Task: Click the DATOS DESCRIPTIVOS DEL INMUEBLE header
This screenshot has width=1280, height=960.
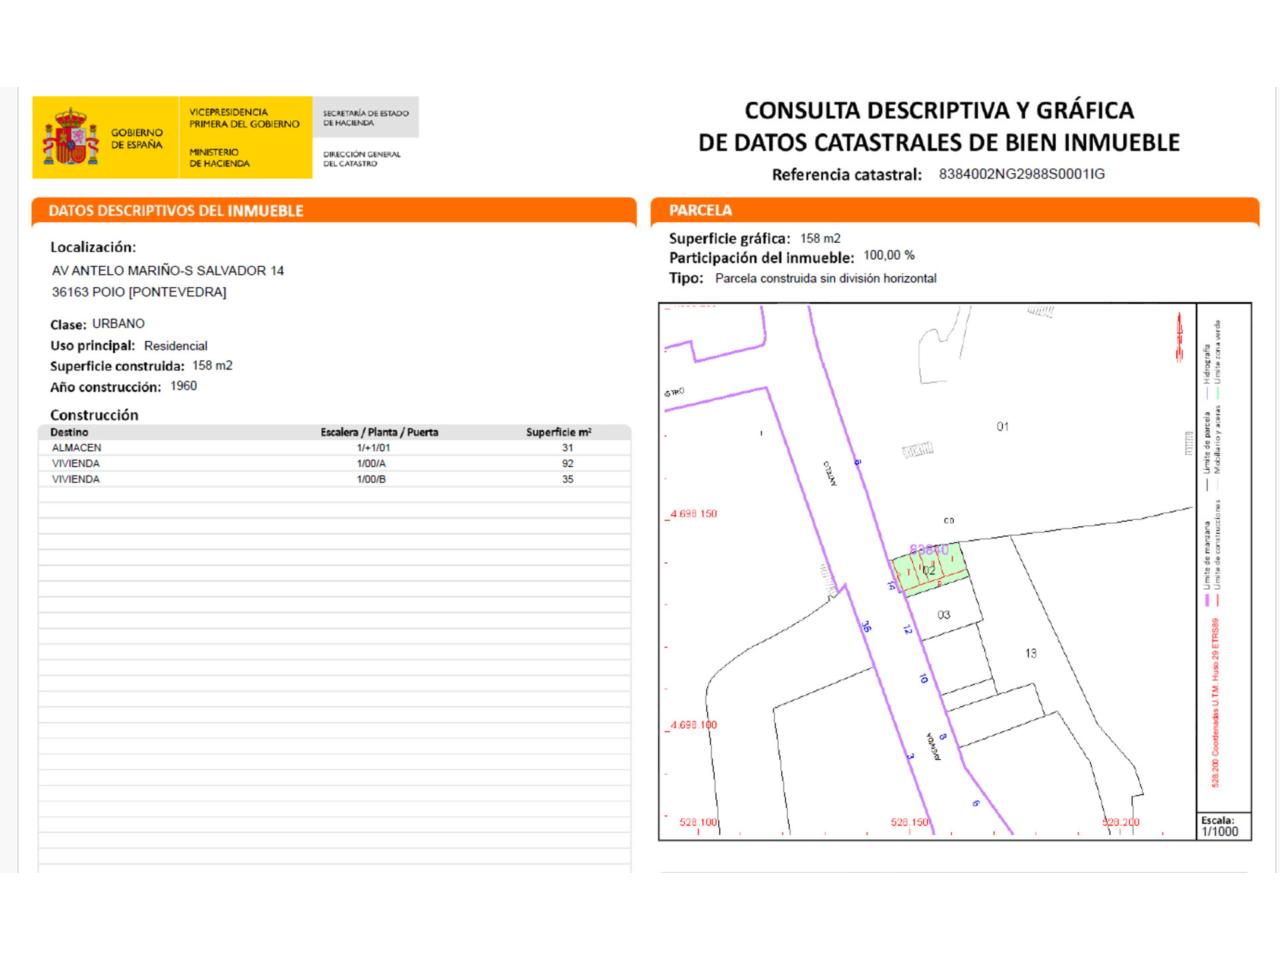Action: tap(176, 211)
